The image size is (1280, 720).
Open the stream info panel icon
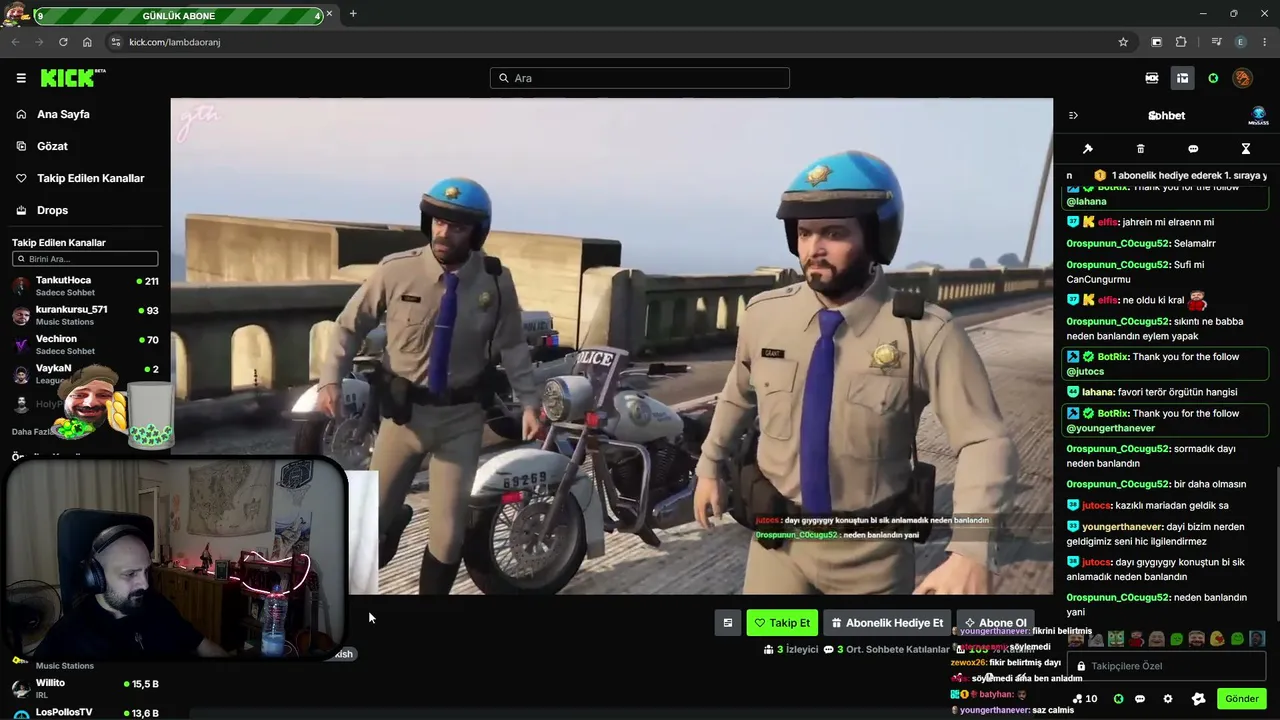tap(728, 623)
